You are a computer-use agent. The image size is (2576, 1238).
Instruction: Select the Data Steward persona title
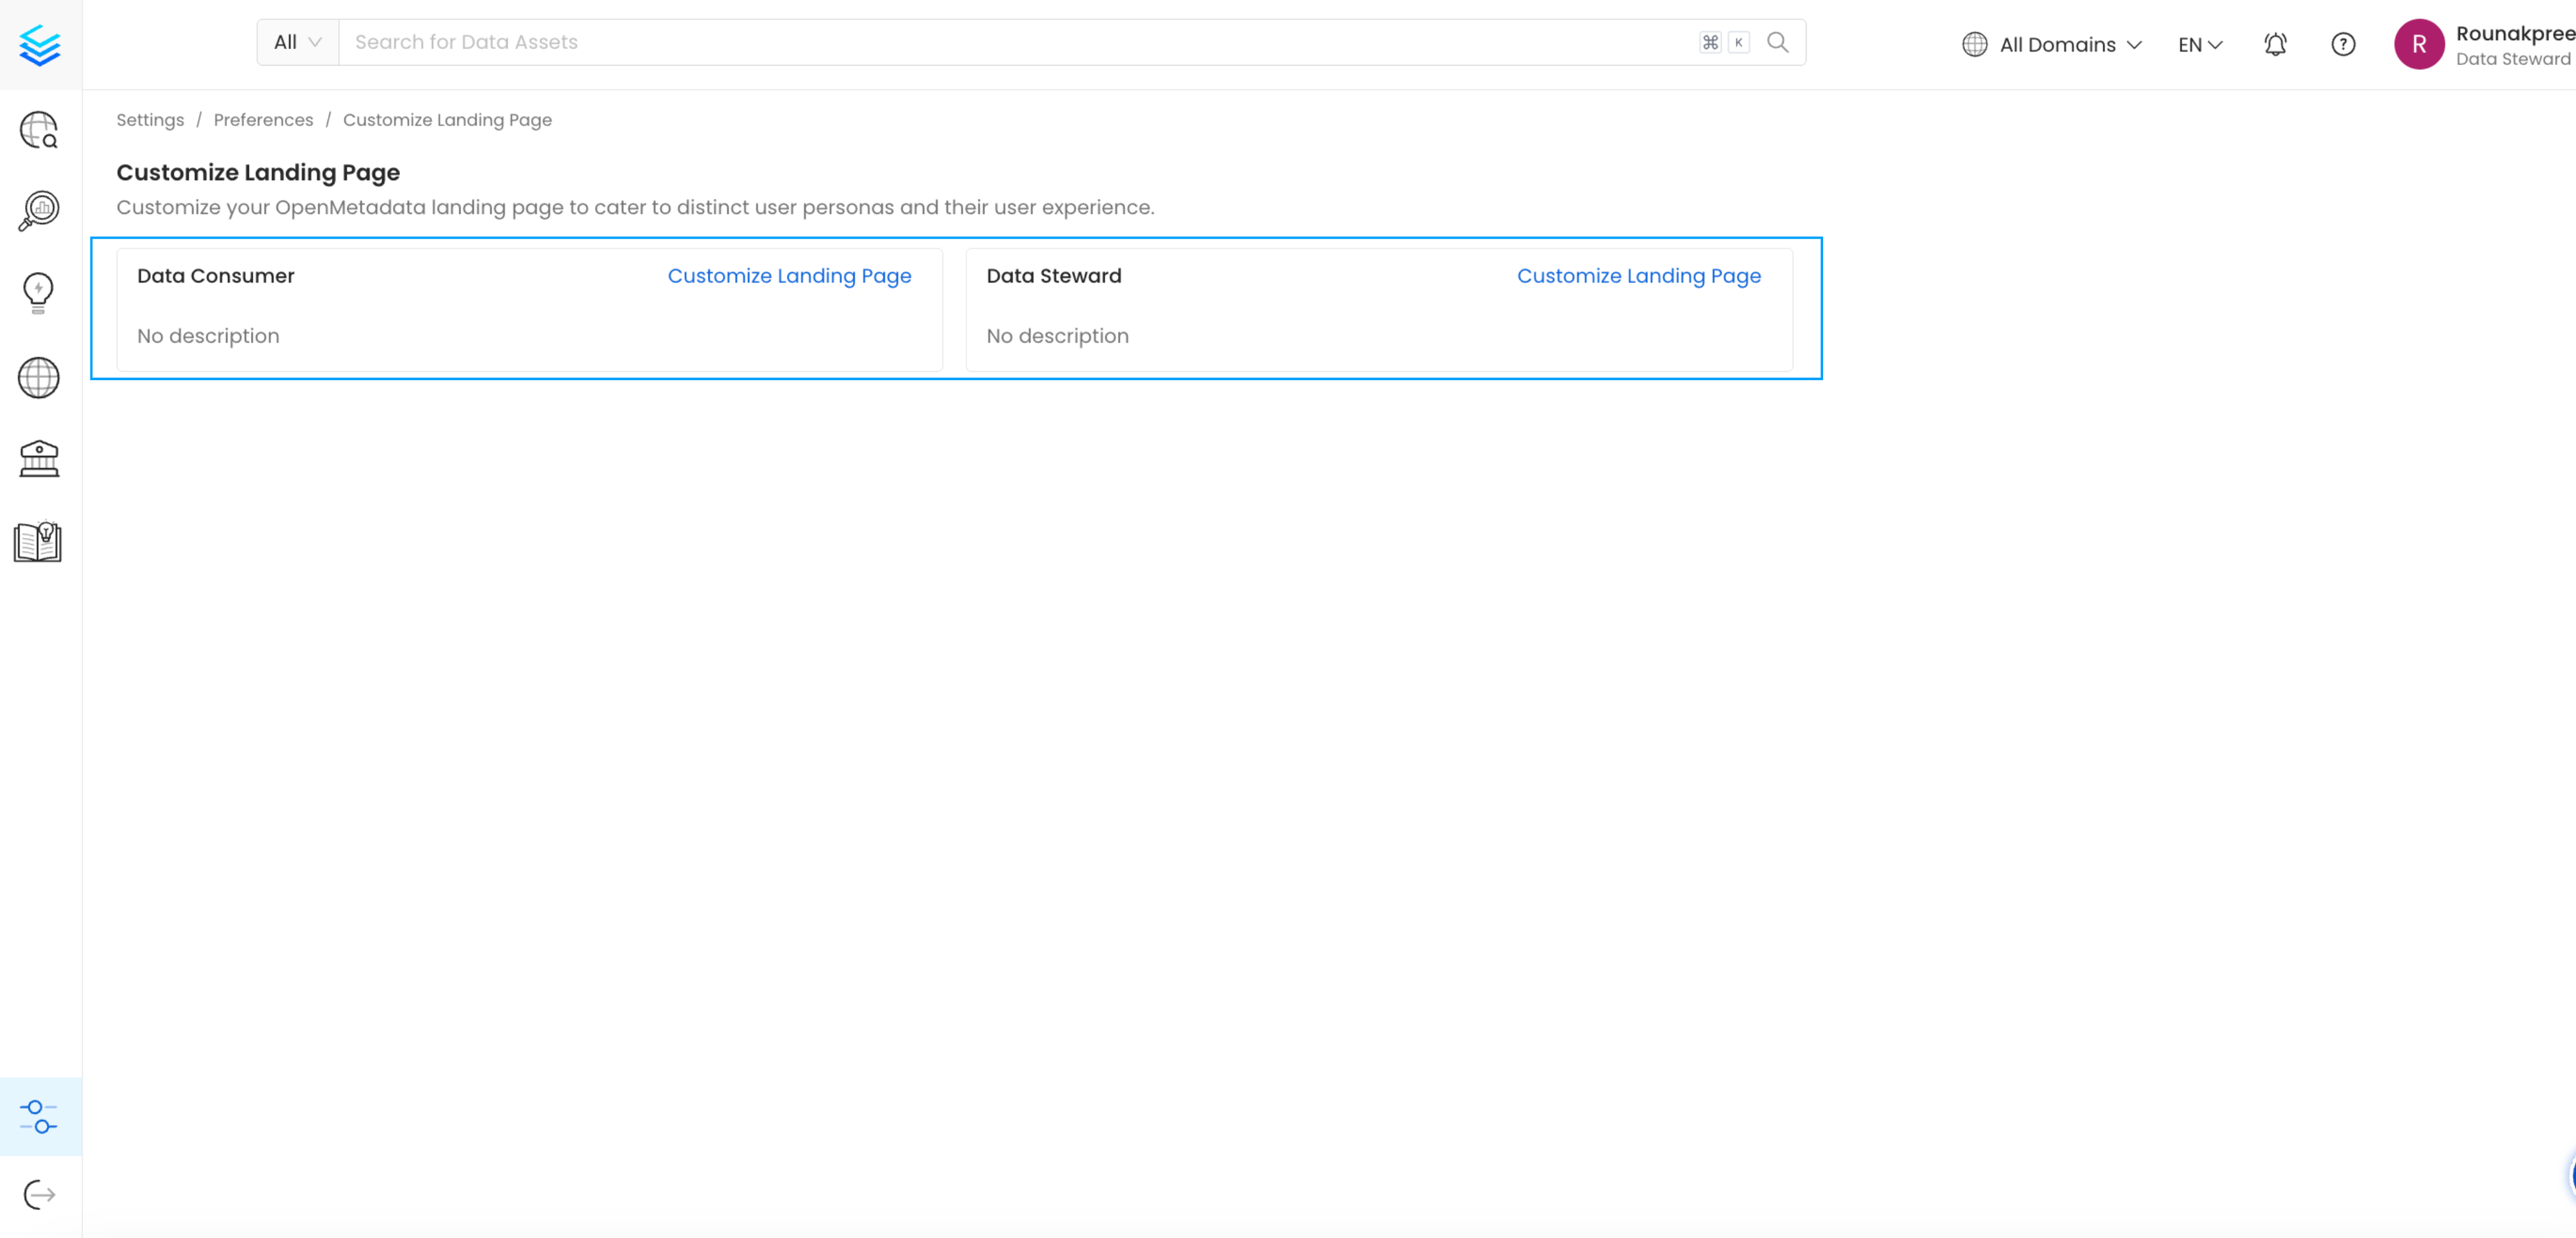tap(1053, 276)
